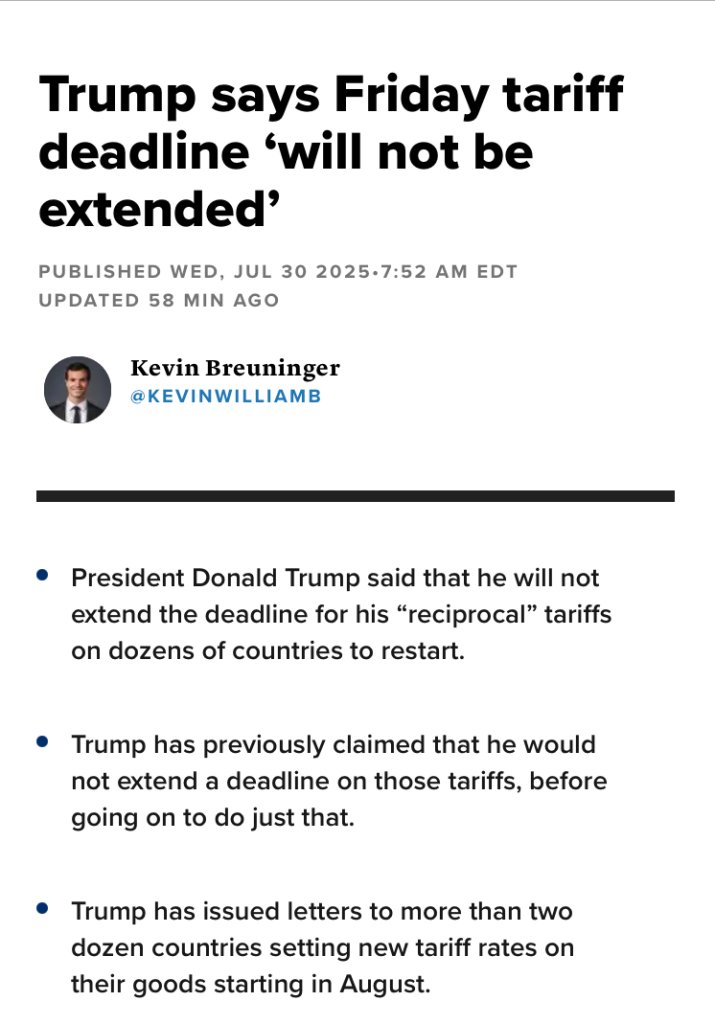Click the word 'Friday' in the headline
Screen dimensions: 715x1024
coord(411,97)
